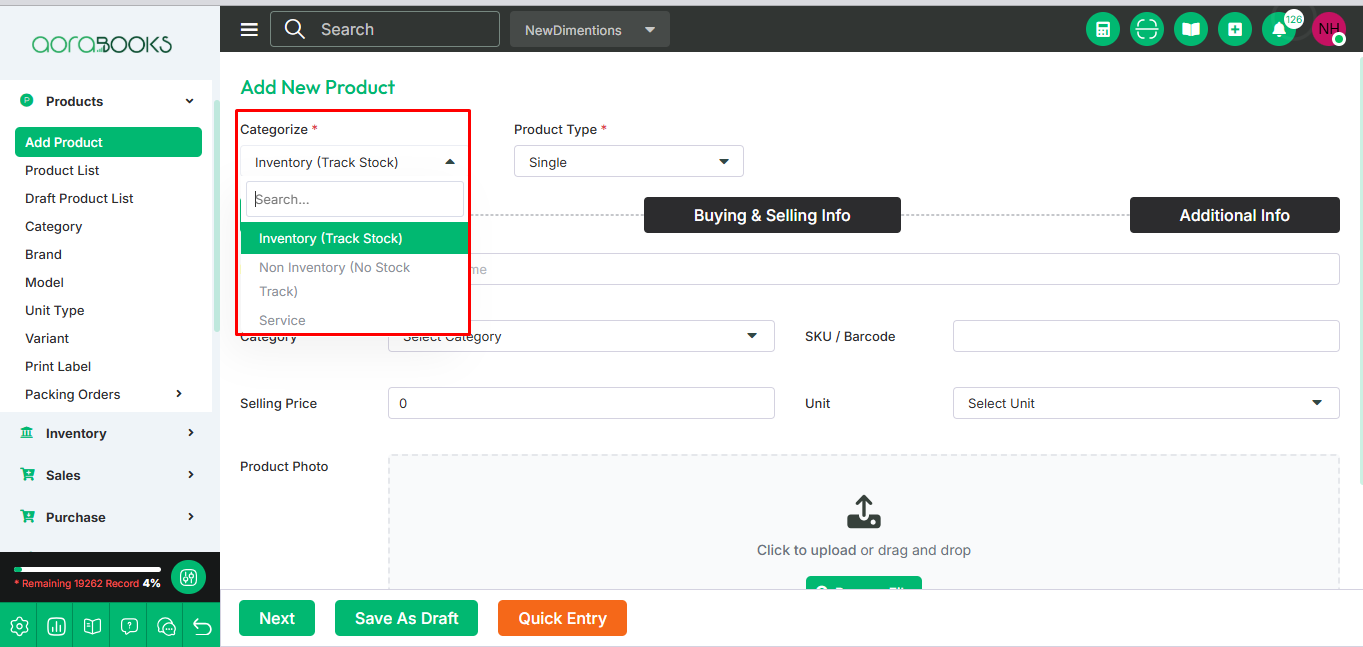The height and width of the screenshot is (647, 1363).
Task: Click the magnifier icon in Search box
Action: point(294,29)
